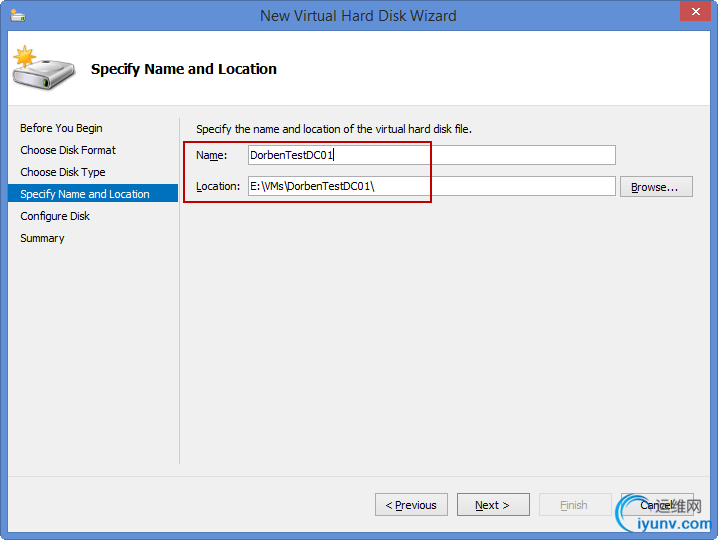Go to Before You Begin step
This screenshot has height=540, width=718.
pos(61,128)
